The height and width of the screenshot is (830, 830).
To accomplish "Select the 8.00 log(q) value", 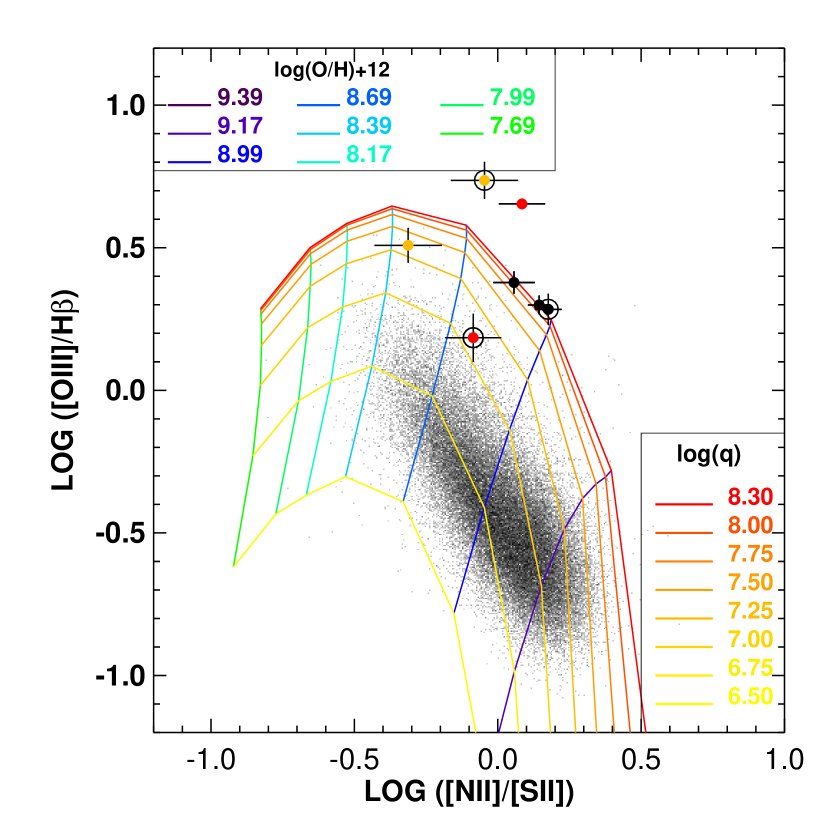I will click(750, 525).
